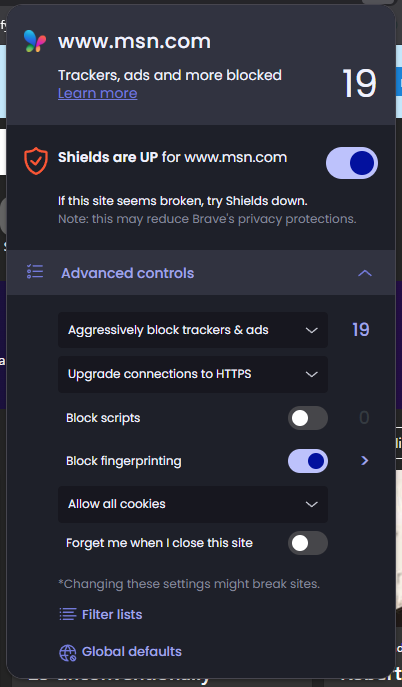Open fingerprinting details arrow
The image size is (402, 687).
click(x=364, y=460)
